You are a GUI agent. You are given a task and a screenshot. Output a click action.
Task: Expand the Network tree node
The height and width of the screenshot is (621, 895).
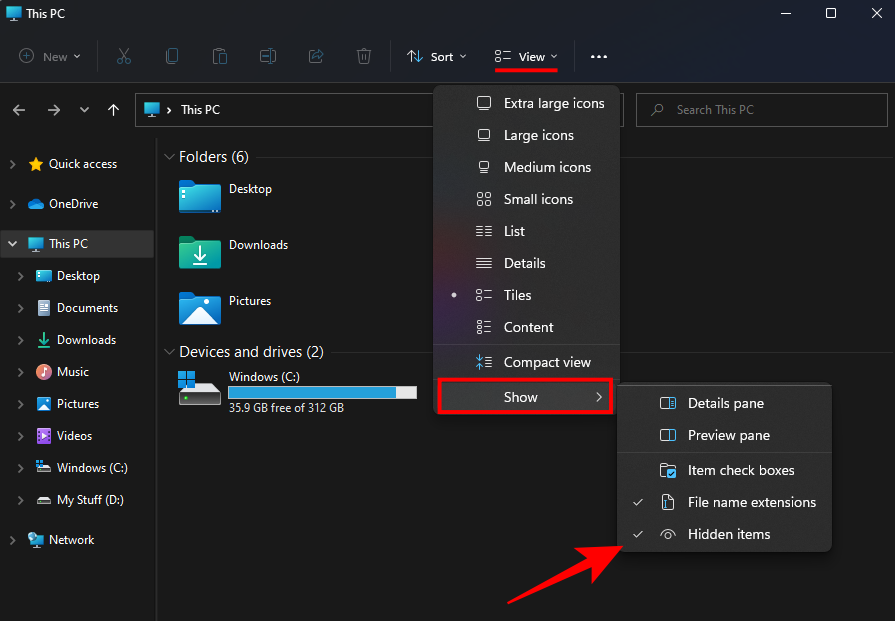[x=12, y=540]
